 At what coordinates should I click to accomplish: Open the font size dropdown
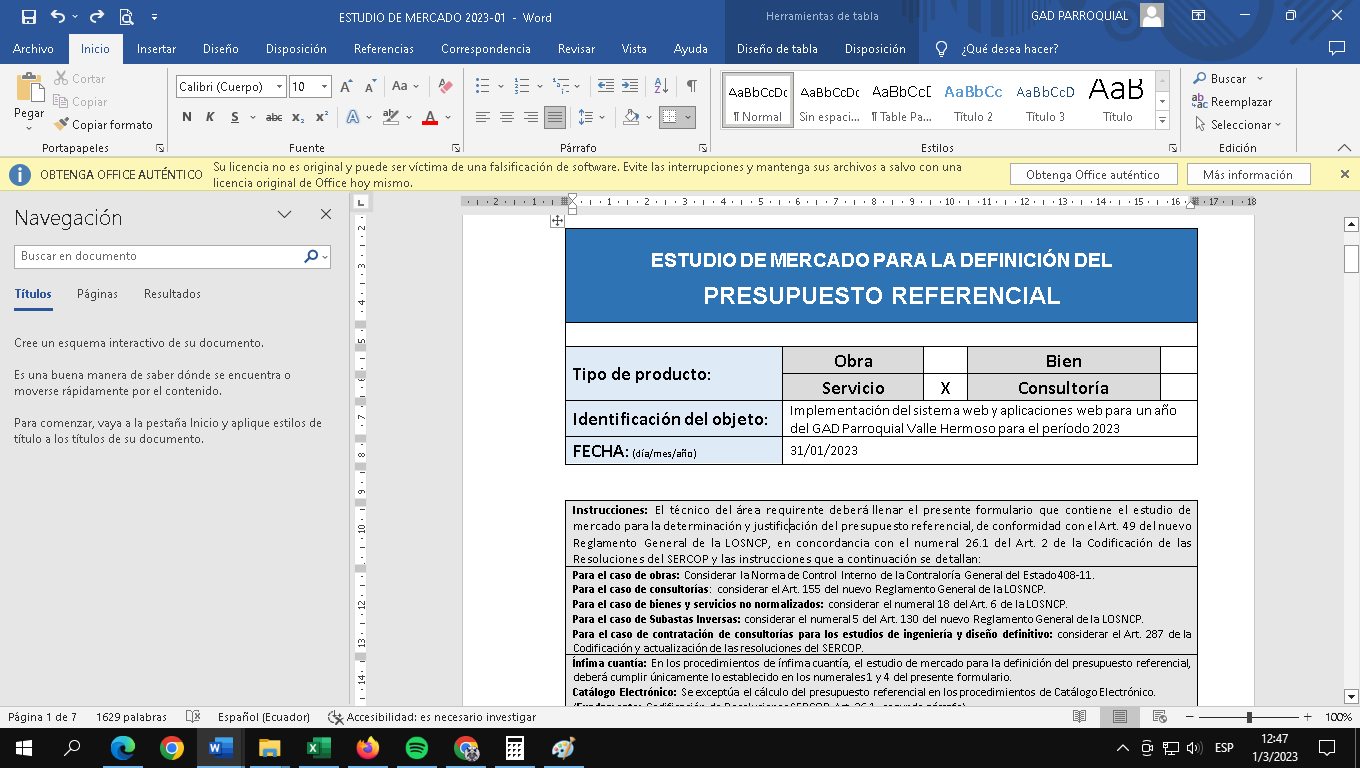coord(324,87)
